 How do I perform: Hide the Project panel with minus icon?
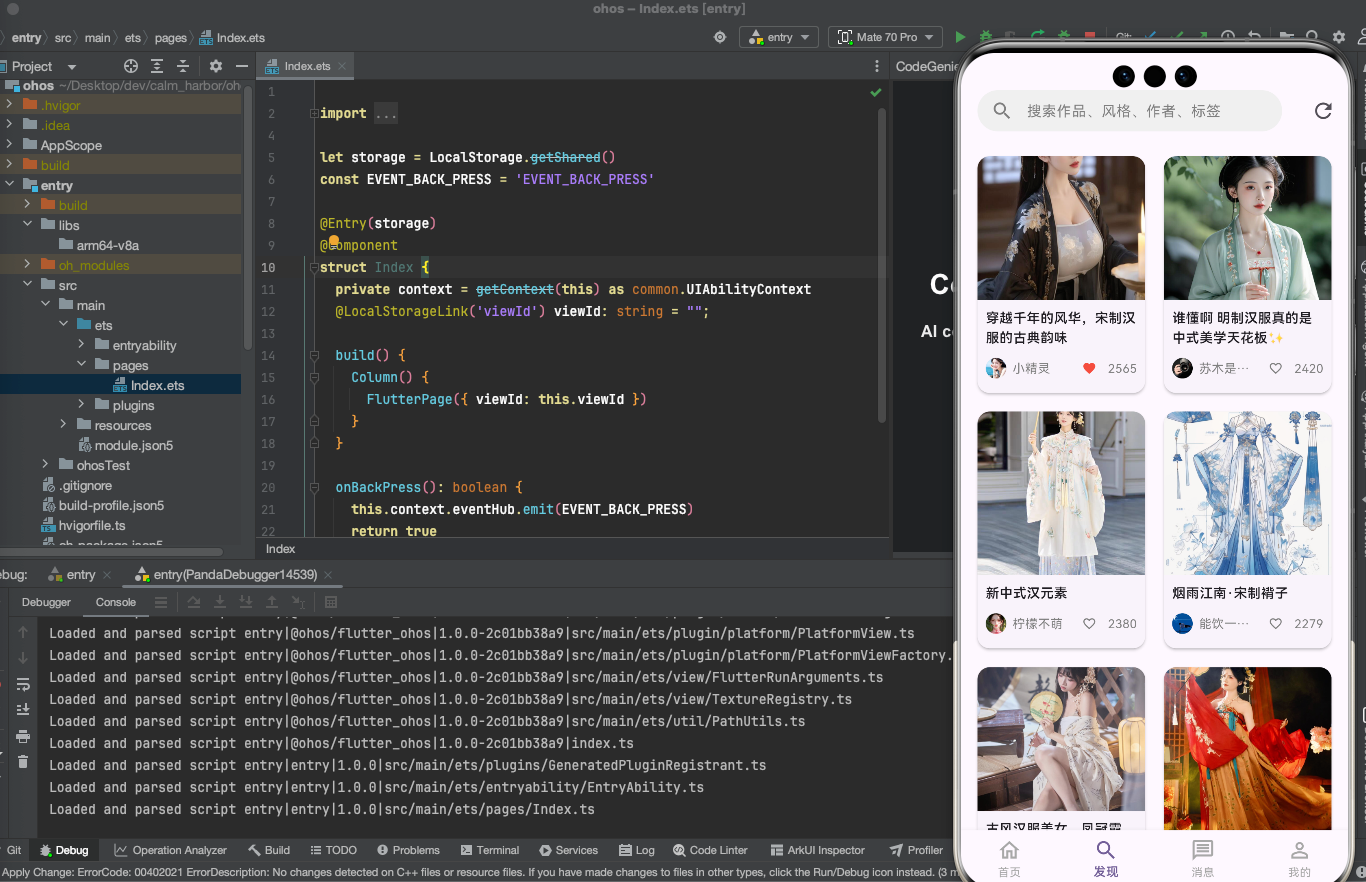pos(241,66)
